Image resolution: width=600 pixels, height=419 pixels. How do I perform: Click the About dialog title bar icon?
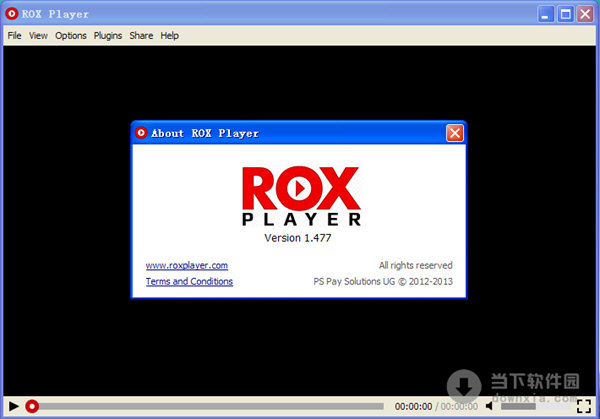click(141, 133)
